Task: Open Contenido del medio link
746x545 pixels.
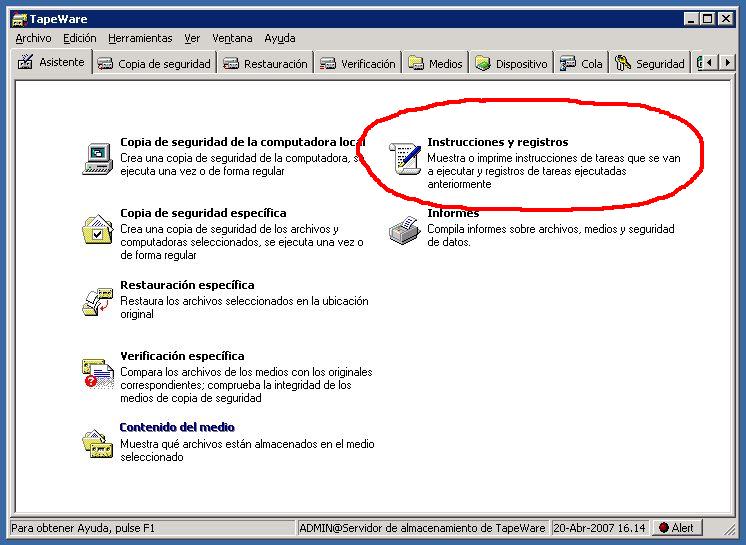Action: (x=177, y=427)
